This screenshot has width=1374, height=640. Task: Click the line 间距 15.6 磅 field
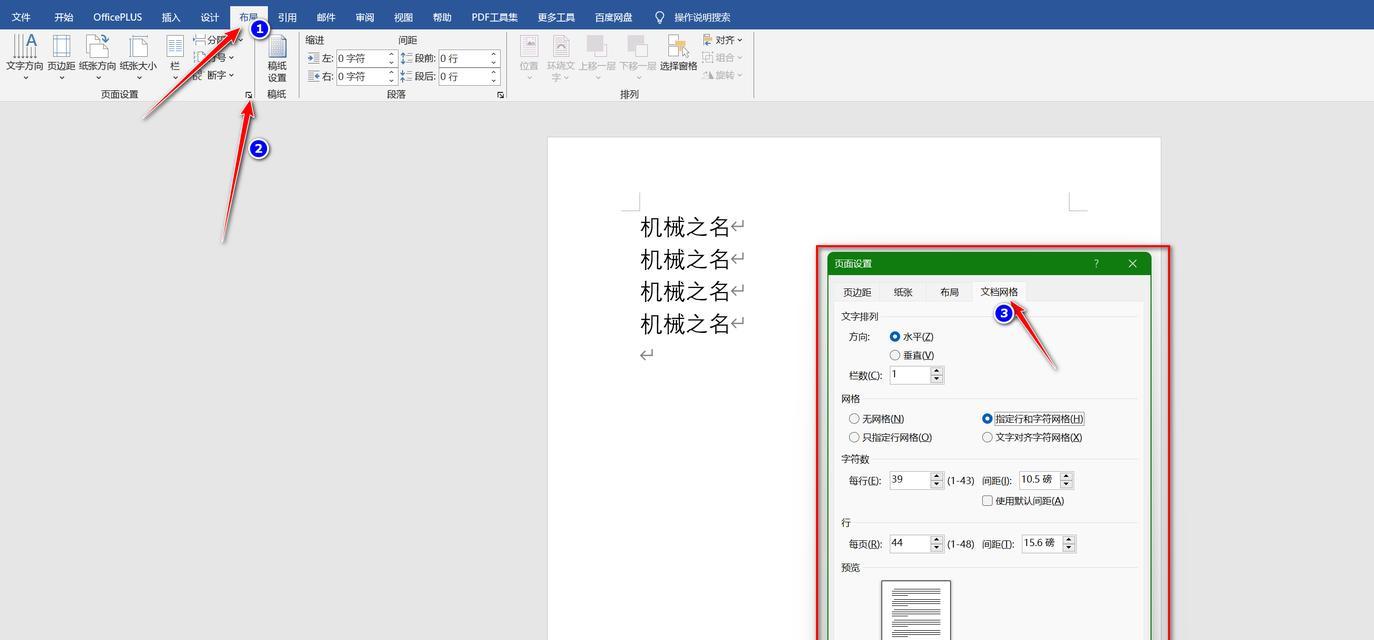(x=1041, y=544)
